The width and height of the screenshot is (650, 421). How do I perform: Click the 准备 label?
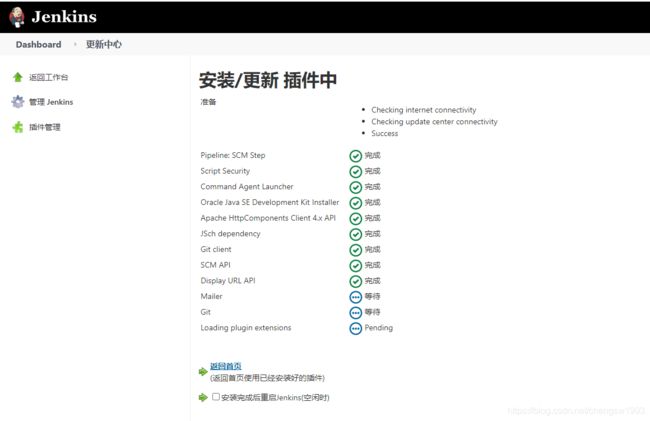208,102
